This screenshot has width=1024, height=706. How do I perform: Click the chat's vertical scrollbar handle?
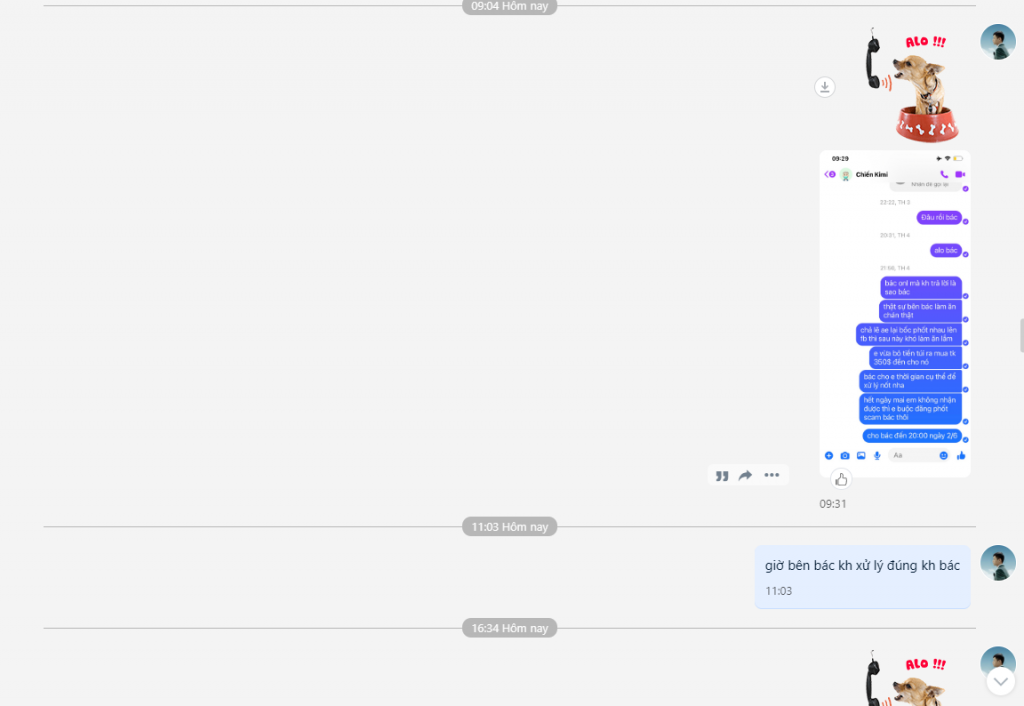click(1020, 336)
